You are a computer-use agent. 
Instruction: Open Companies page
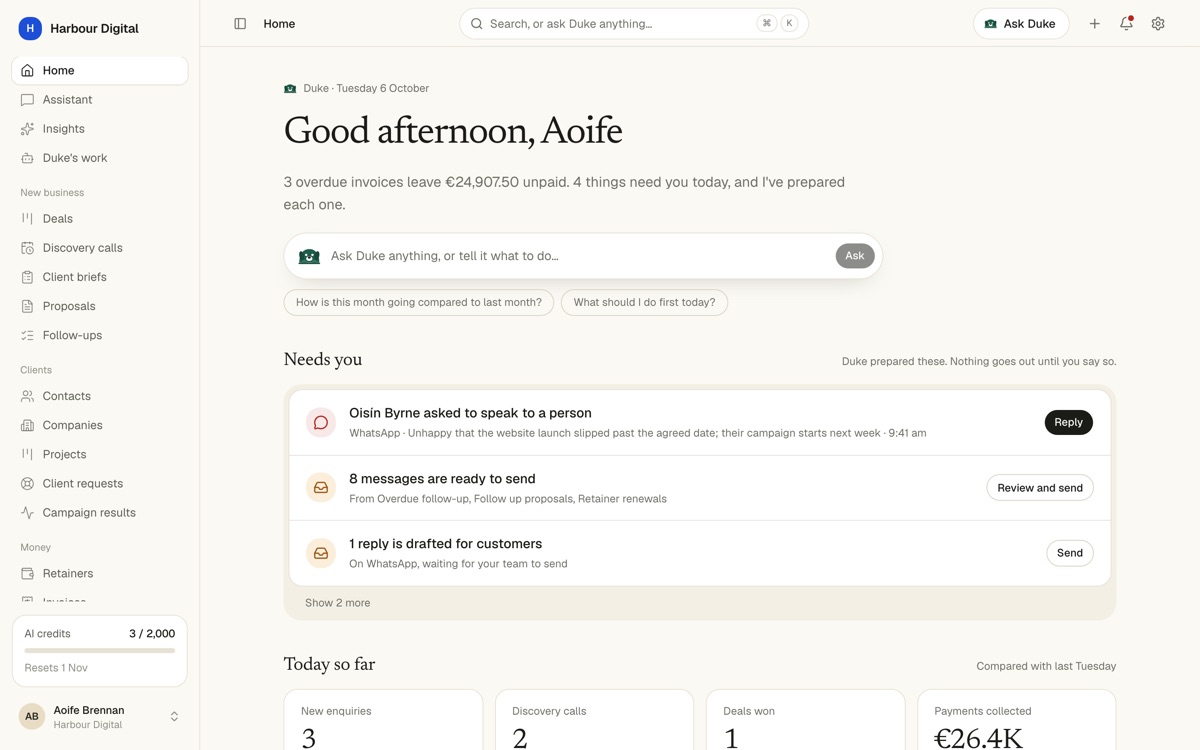[100, 425]
